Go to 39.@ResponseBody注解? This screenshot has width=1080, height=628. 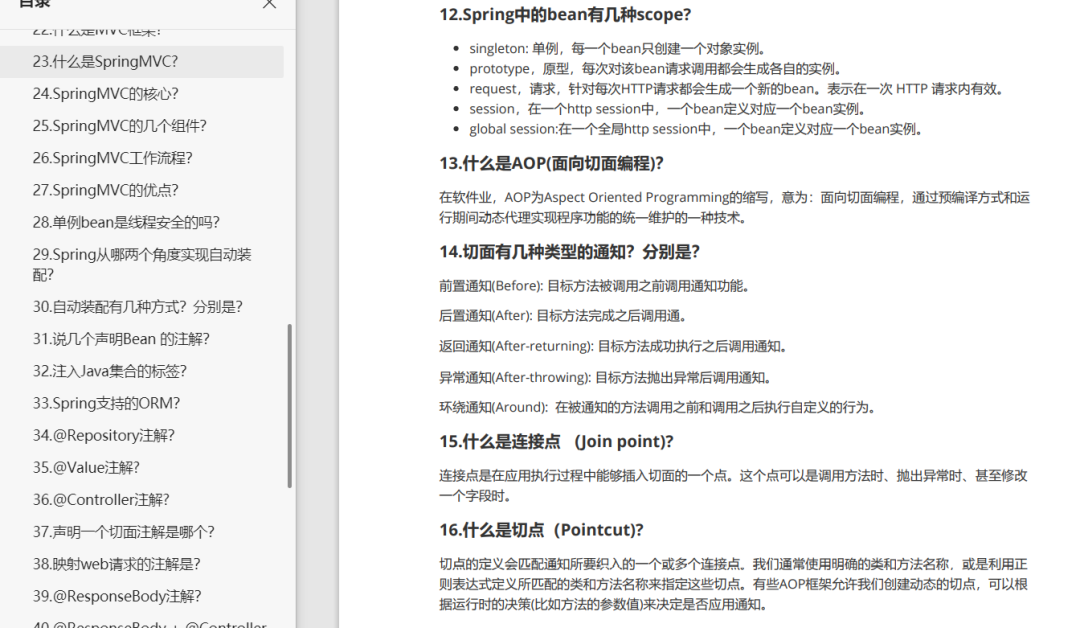[x=116, y=596]
